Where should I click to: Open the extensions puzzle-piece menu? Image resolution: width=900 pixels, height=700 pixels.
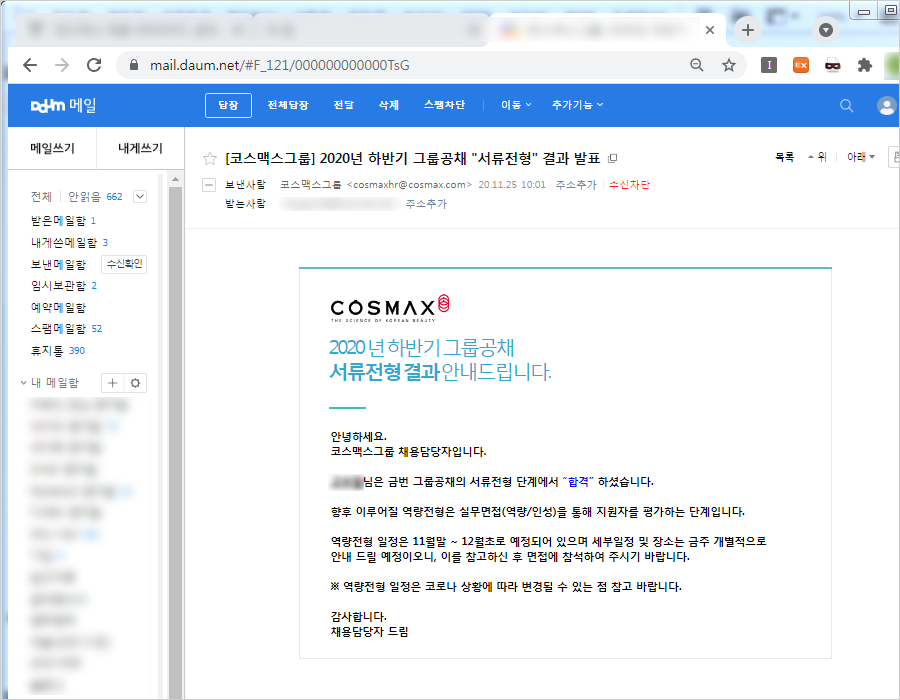tap(864, 65)
